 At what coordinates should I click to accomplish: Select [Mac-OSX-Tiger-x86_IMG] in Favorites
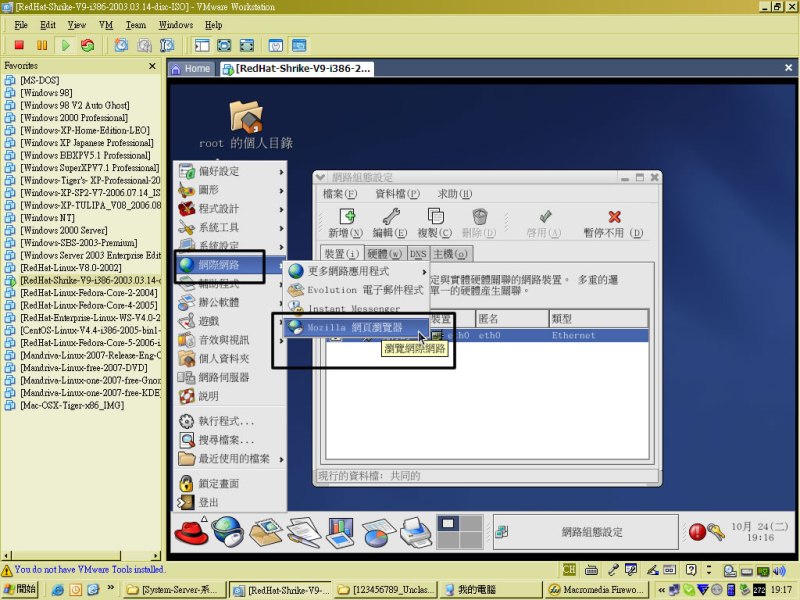pos(71,405)
